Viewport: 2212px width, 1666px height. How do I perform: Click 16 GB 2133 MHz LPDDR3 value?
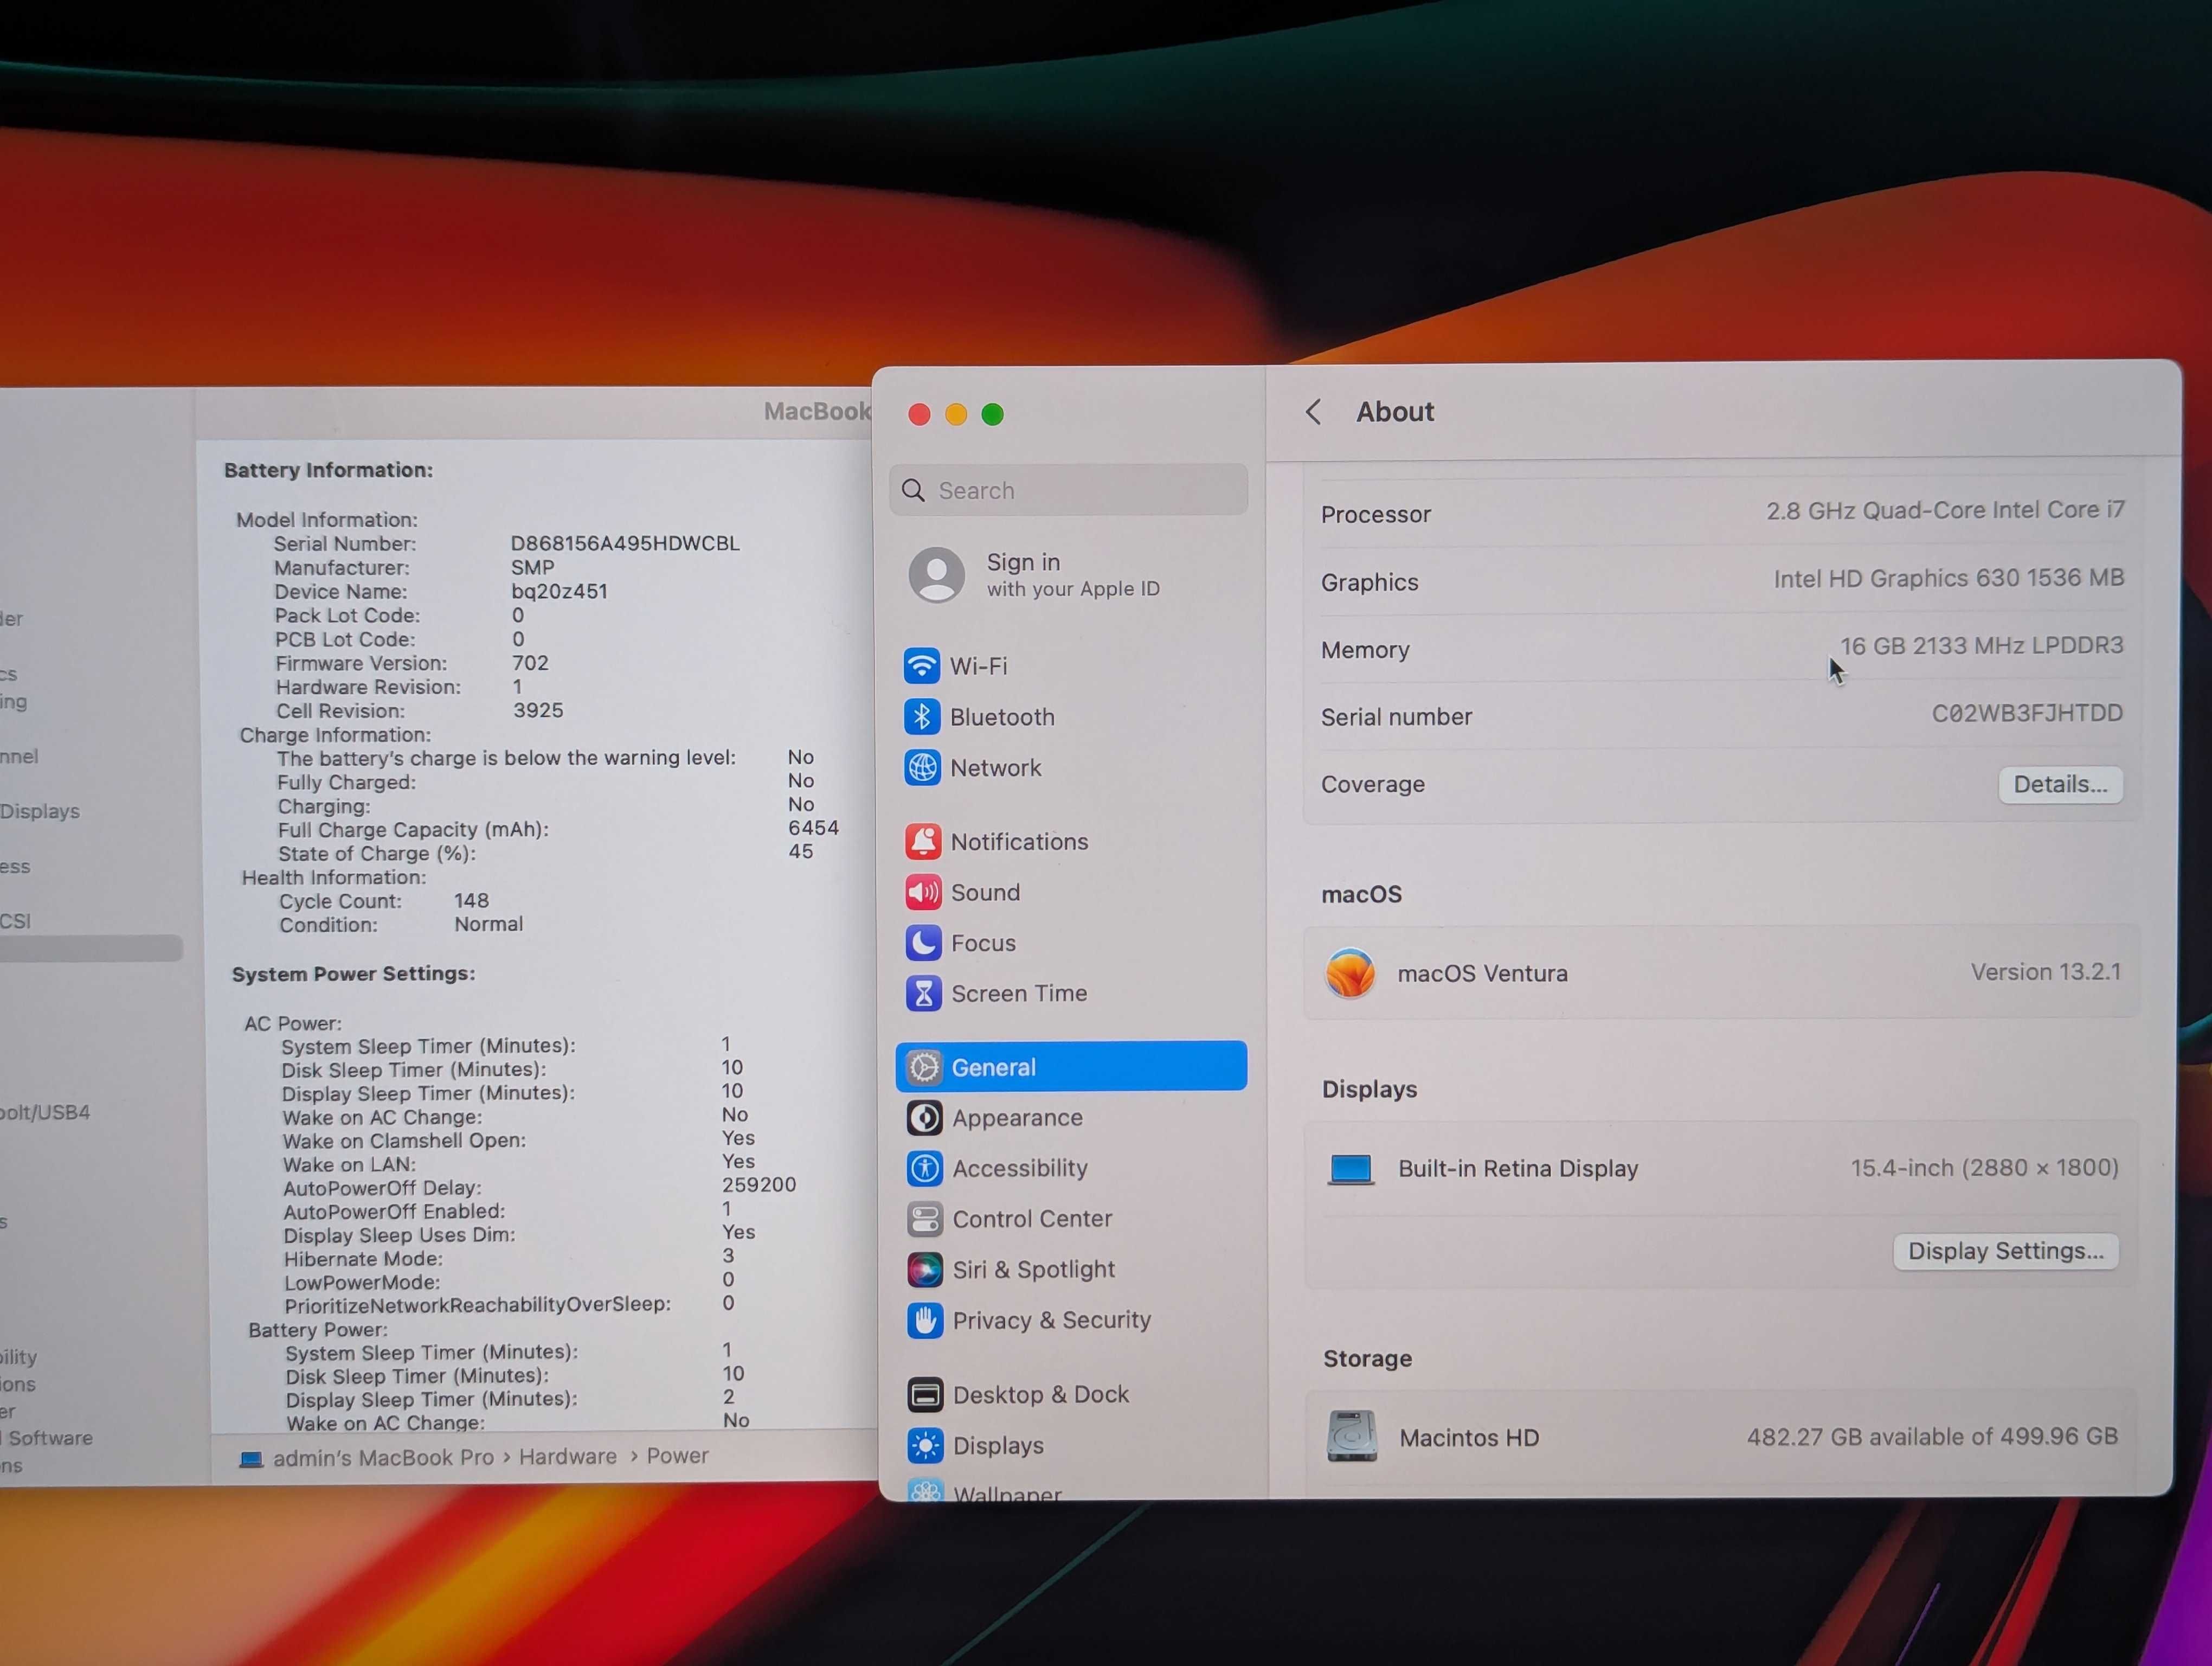(1981, 645)
